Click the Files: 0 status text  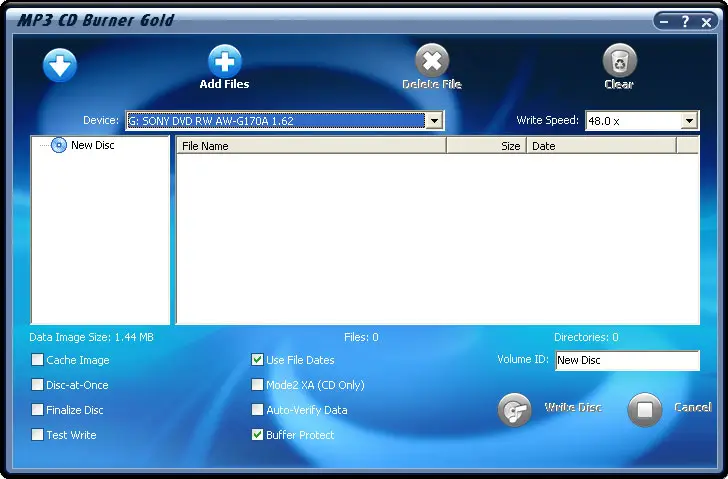361,337
